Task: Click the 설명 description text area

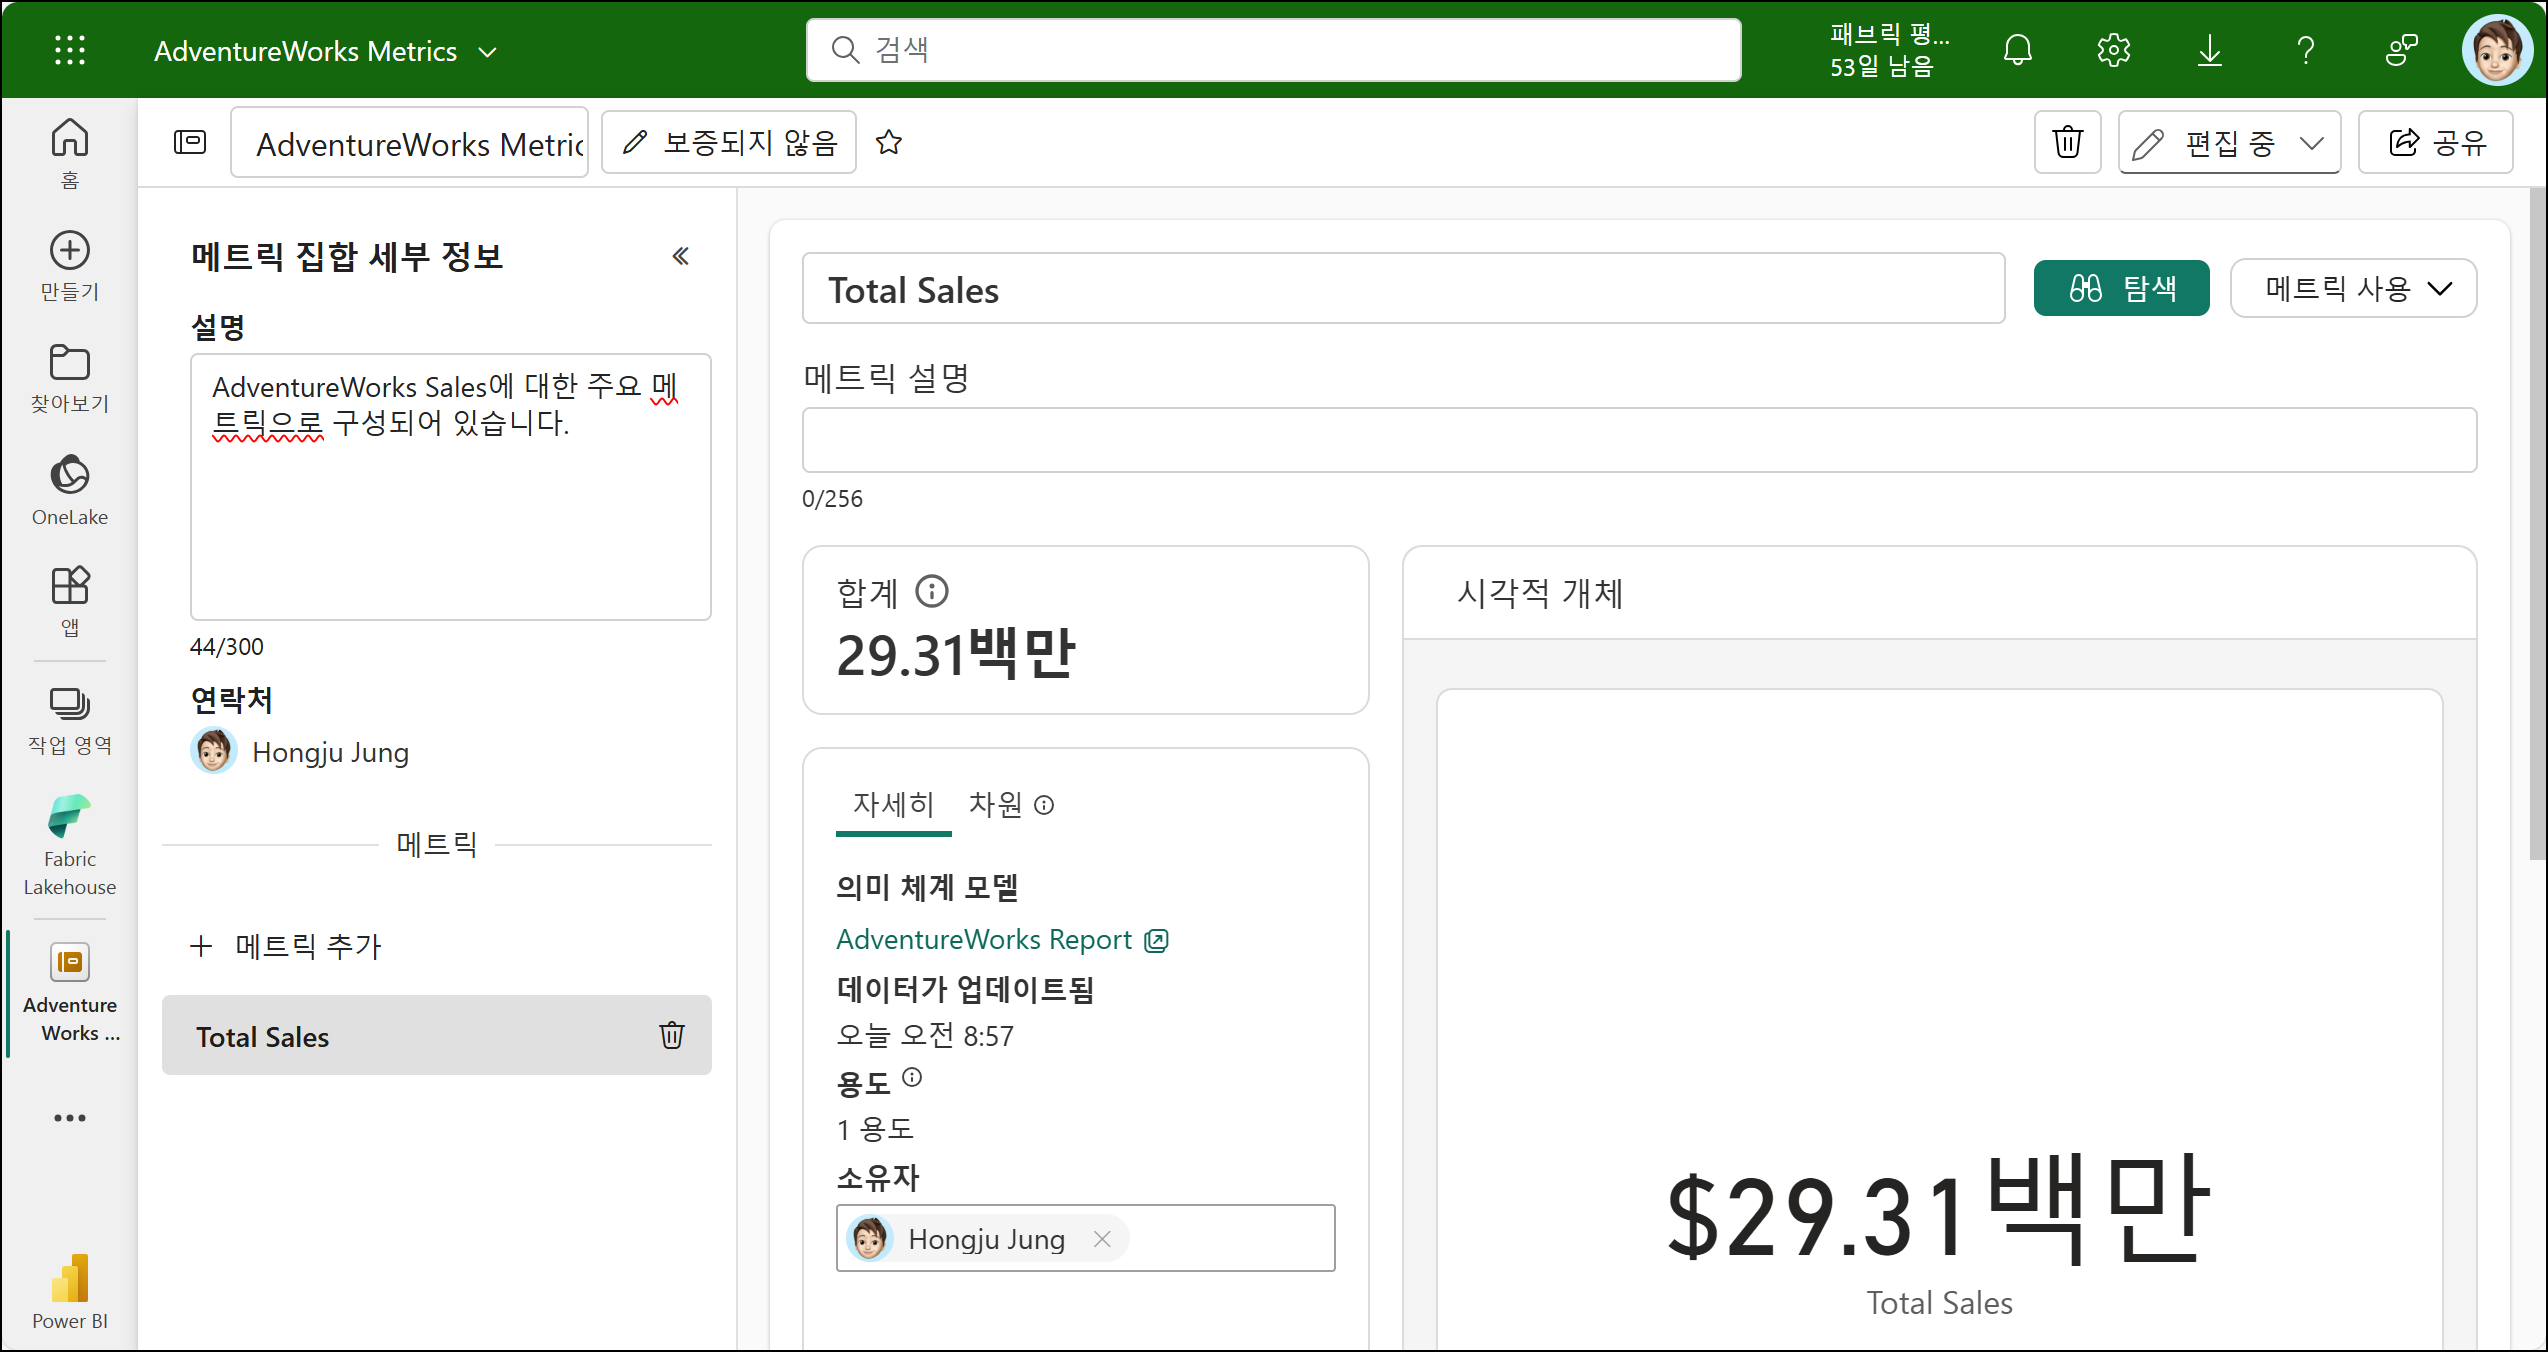Action: click(x=451, y=487)
